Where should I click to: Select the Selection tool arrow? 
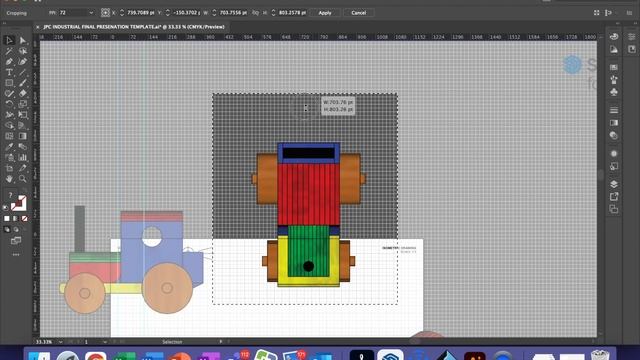(x=9, y=40)
